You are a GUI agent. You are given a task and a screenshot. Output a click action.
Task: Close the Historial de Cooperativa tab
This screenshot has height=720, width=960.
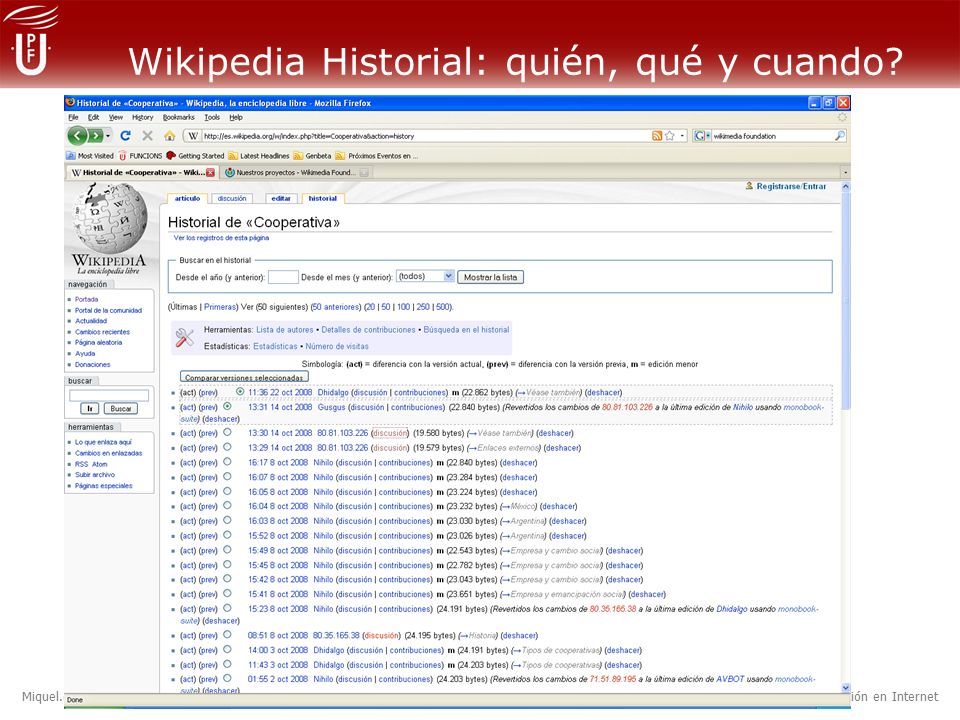(x=211, y=173)
